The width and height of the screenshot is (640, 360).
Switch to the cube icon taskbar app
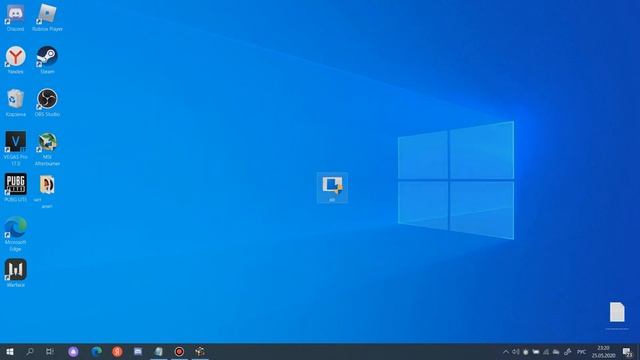[200, 352]
